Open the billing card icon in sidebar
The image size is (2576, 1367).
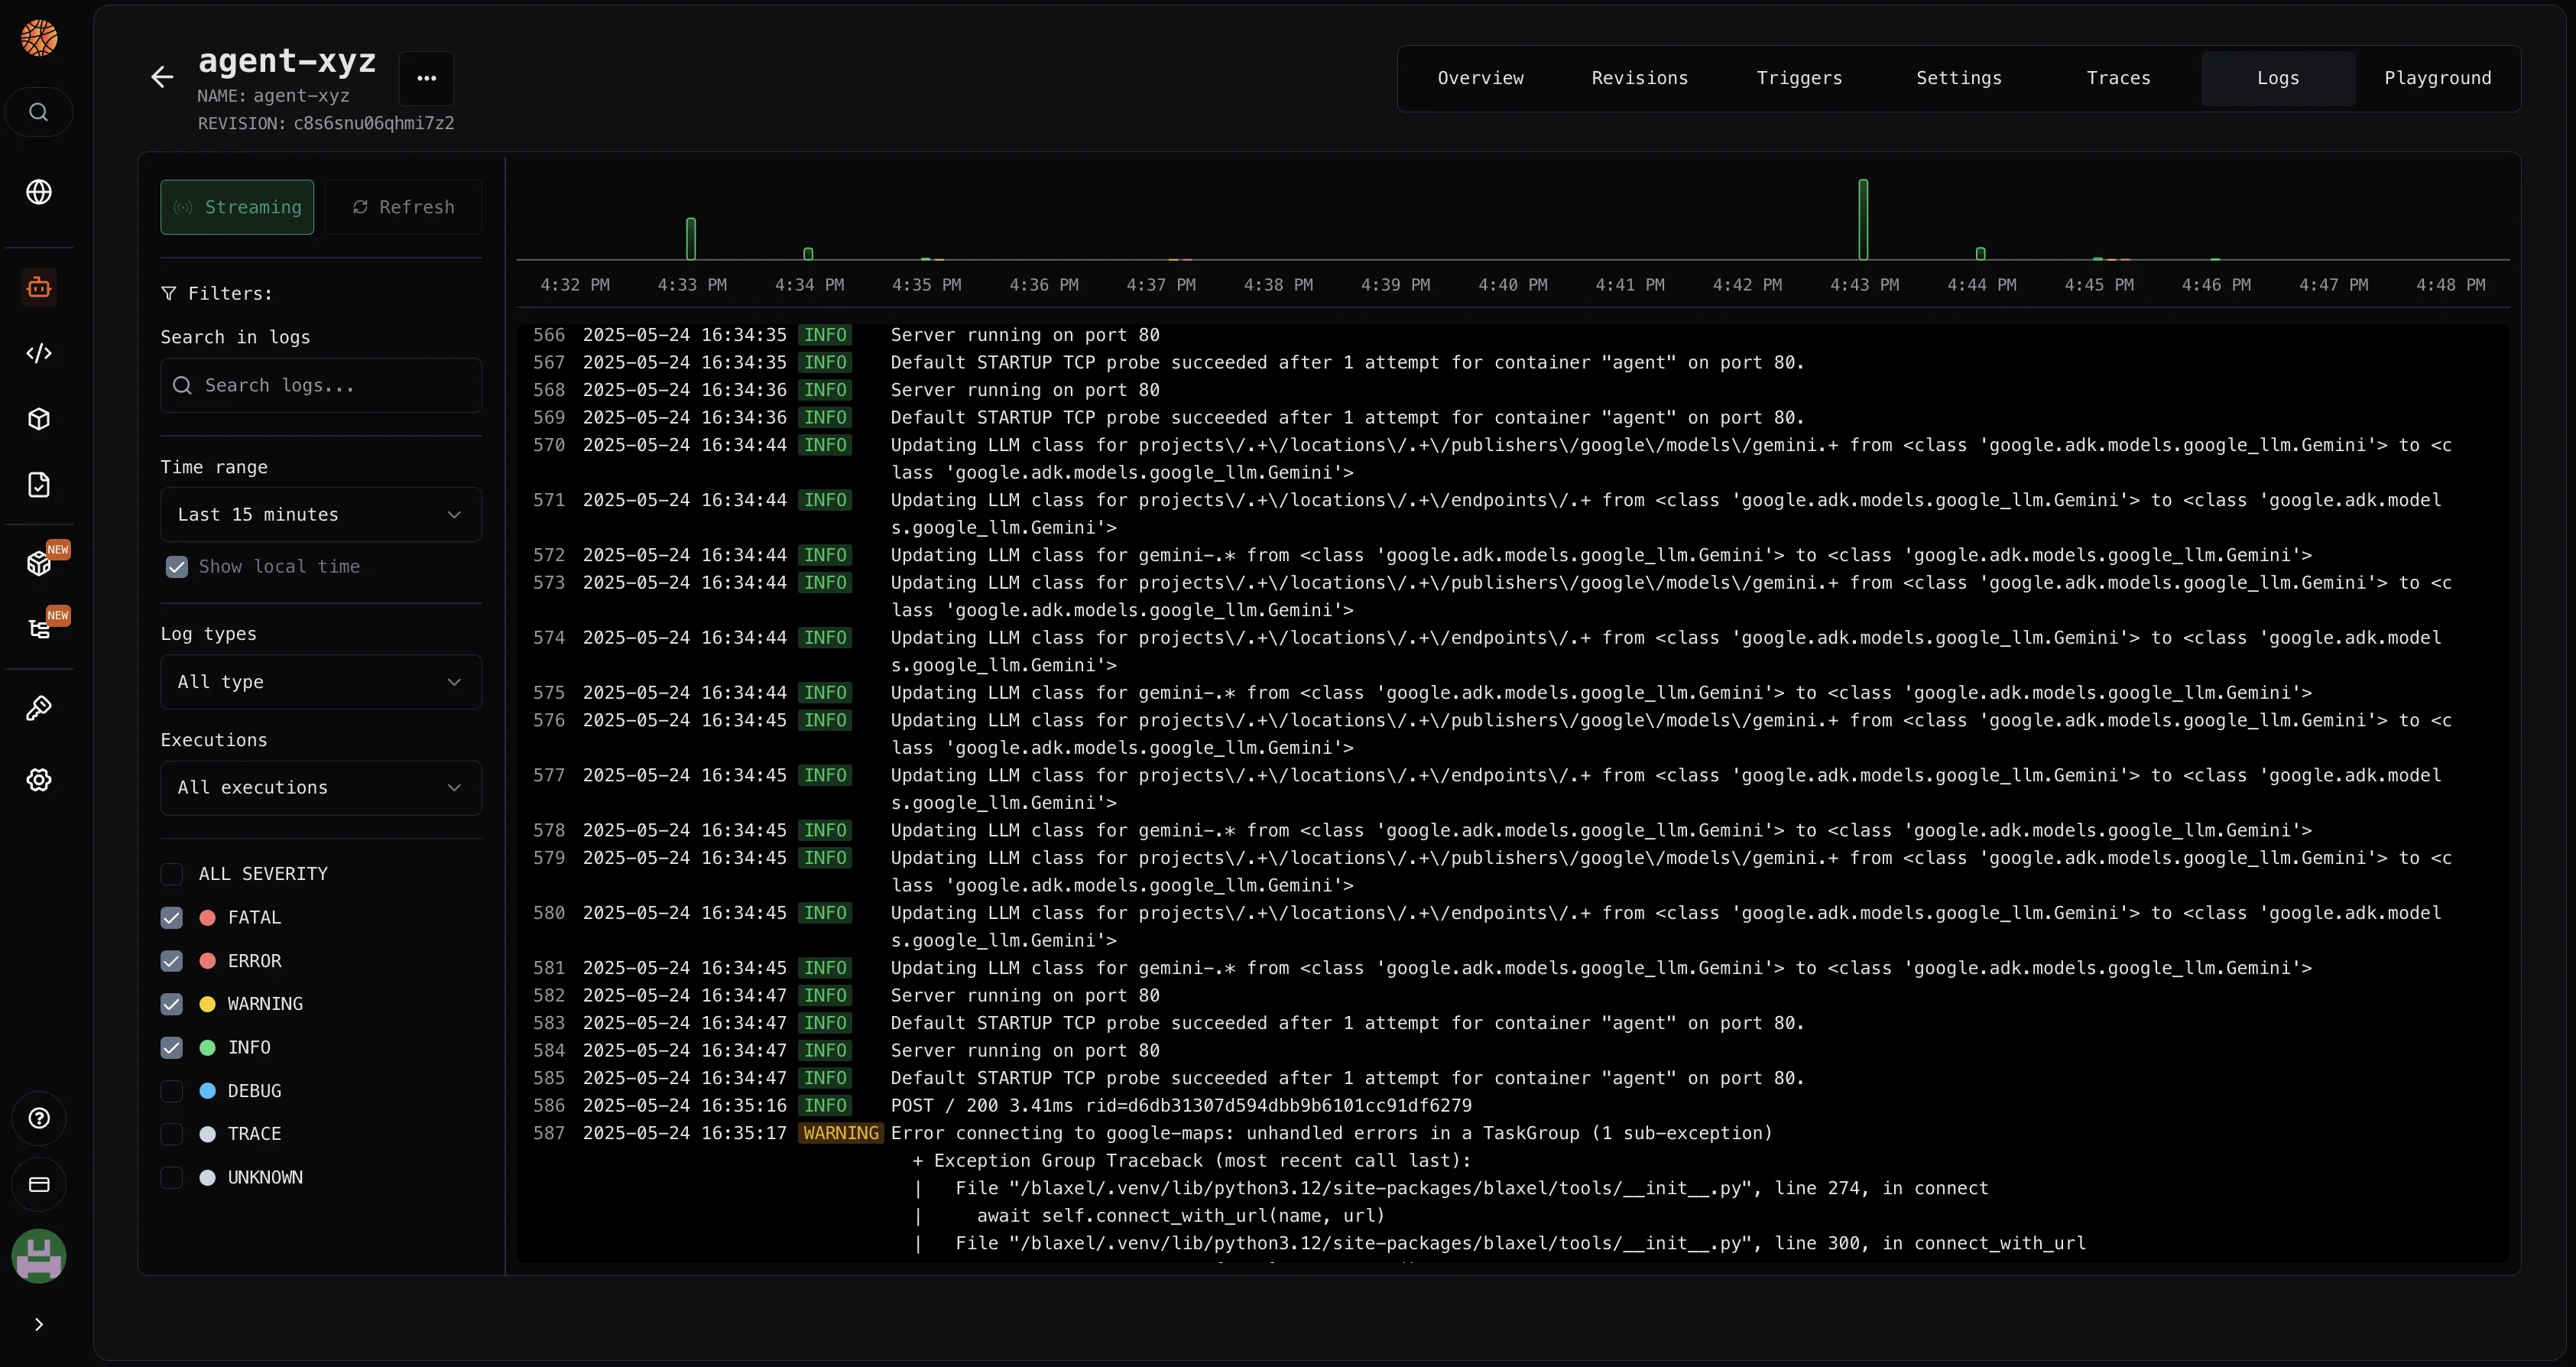point(39,1185)
